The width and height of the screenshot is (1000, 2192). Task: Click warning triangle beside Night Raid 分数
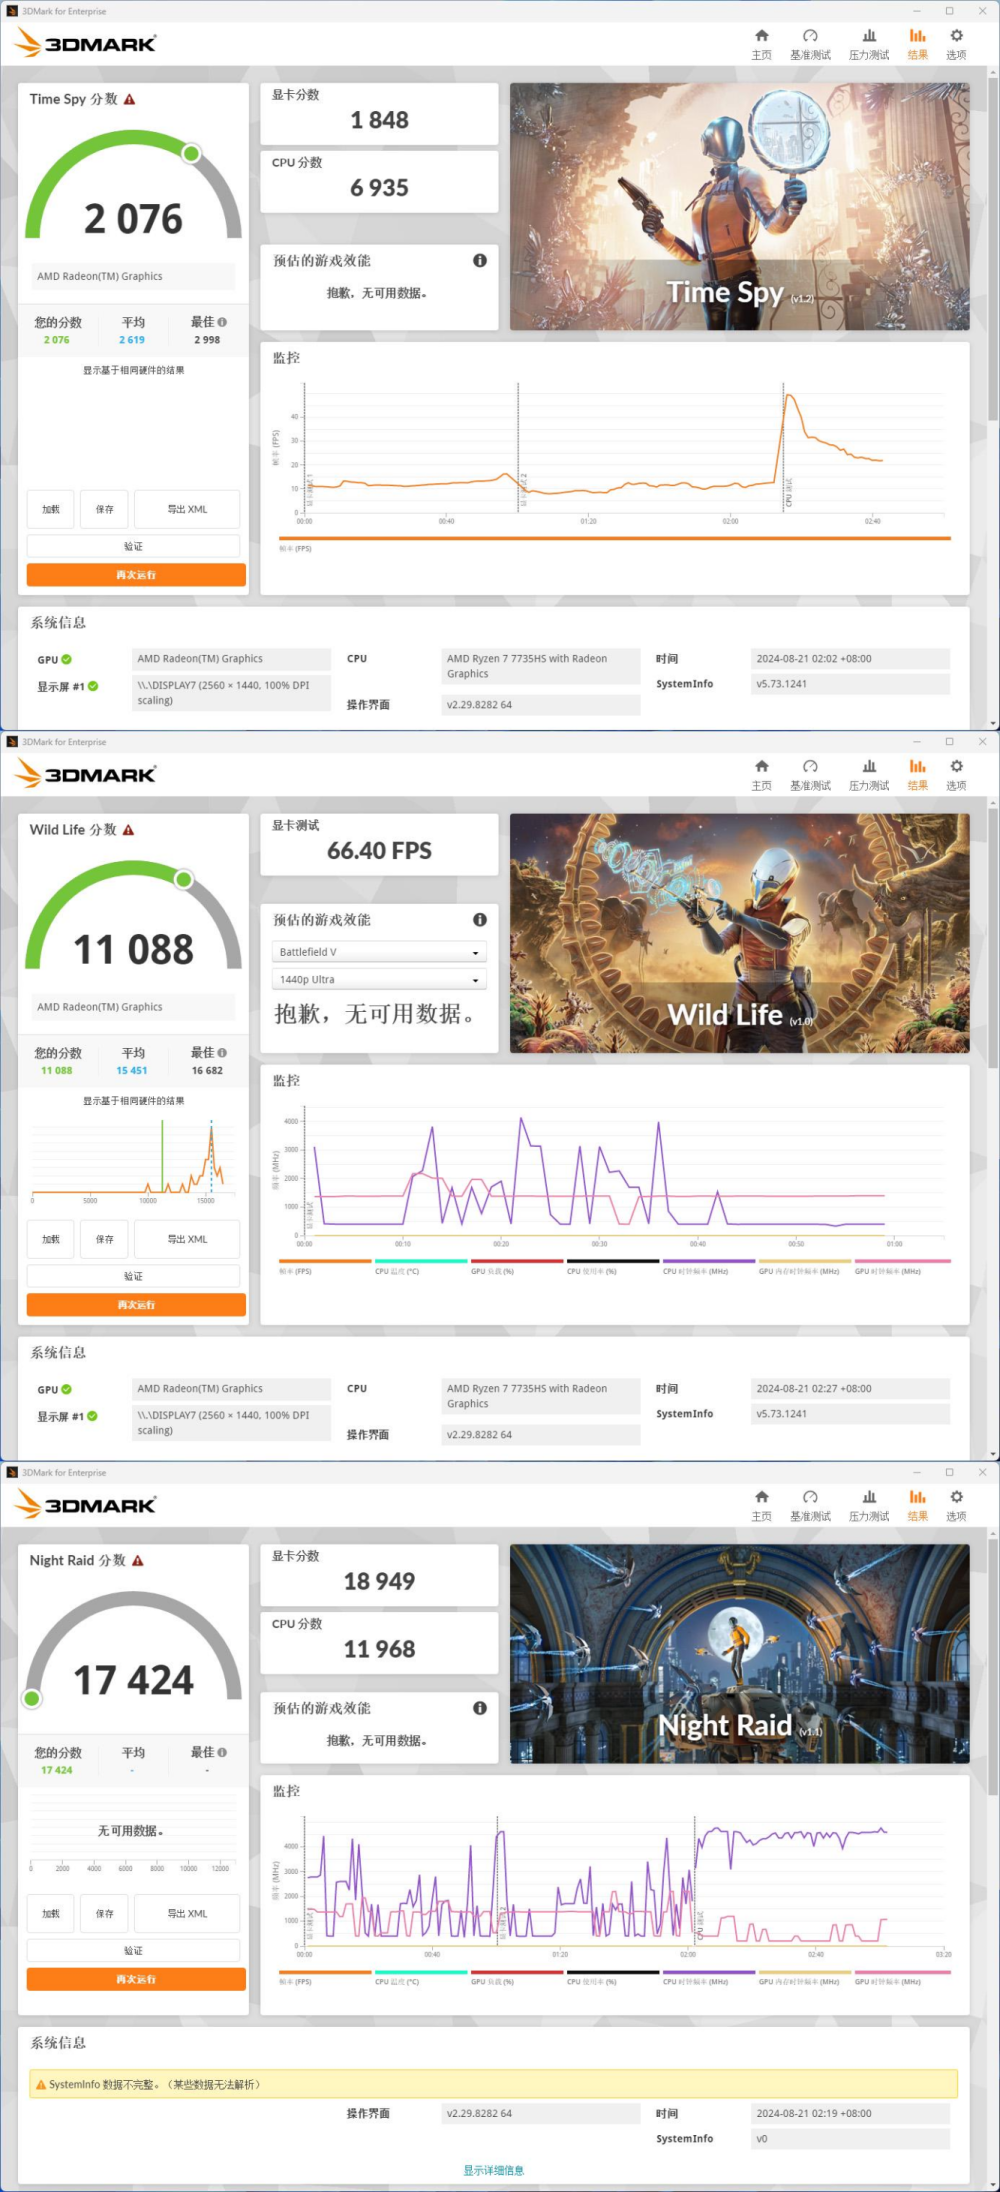pos(138,1560)
